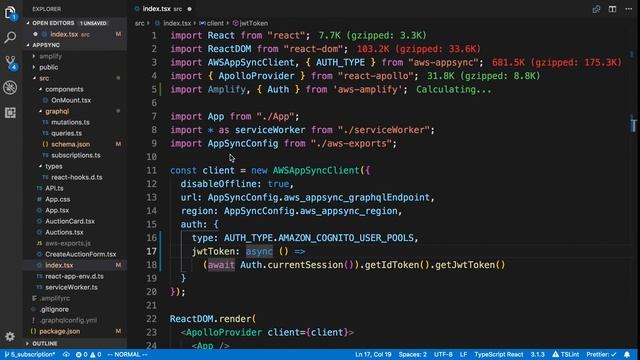Open Ln 17, Col 19 go-to-line indicator

pyautogui.click(x=373, y=355)
